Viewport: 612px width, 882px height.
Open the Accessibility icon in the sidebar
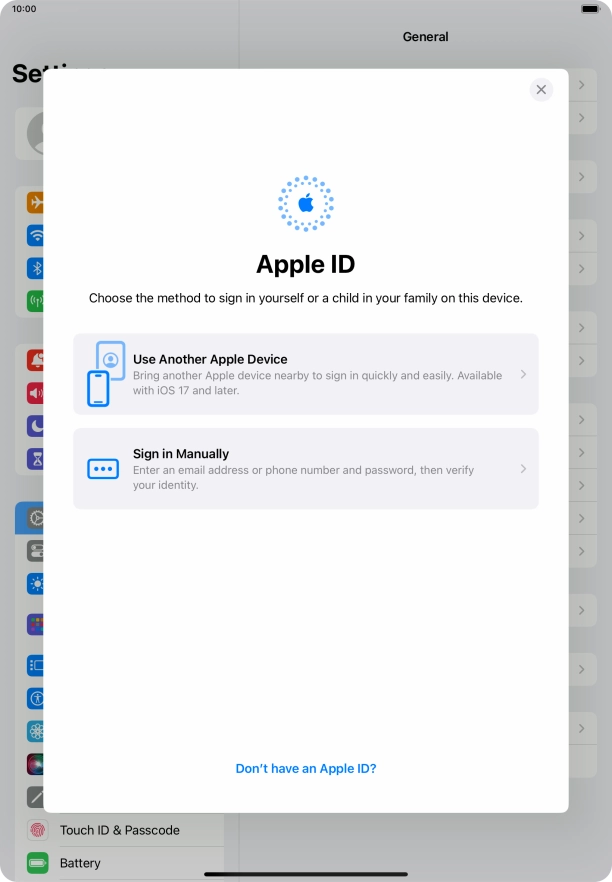(x=37, y=698)
